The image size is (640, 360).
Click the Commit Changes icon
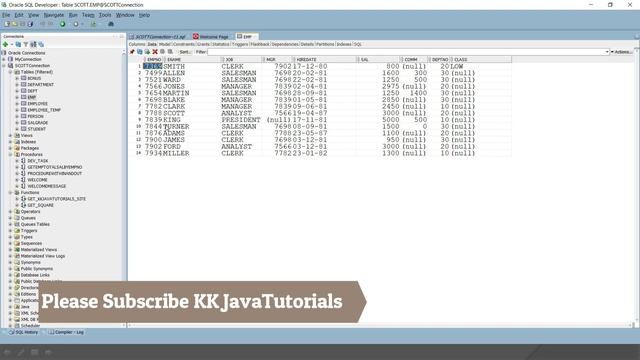coord(162,52)
